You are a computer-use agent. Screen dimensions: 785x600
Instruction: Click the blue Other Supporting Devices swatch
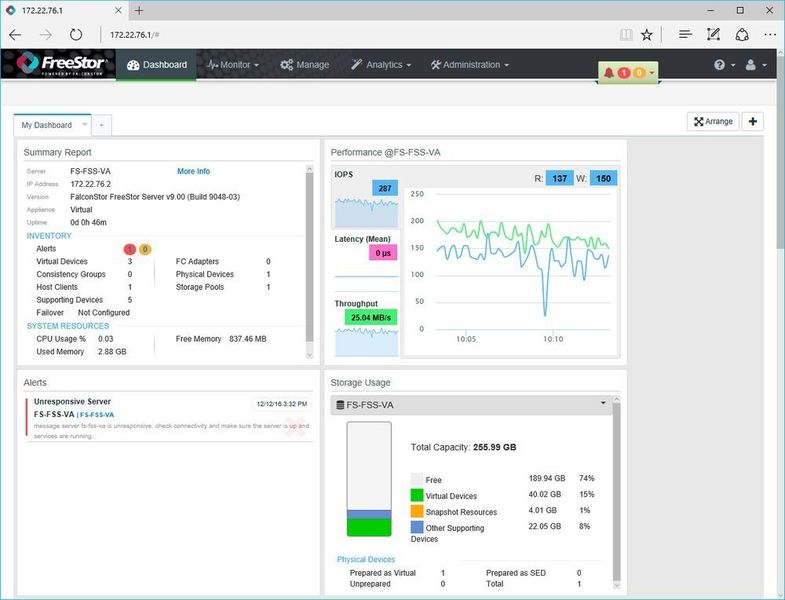tap(417, 527)
